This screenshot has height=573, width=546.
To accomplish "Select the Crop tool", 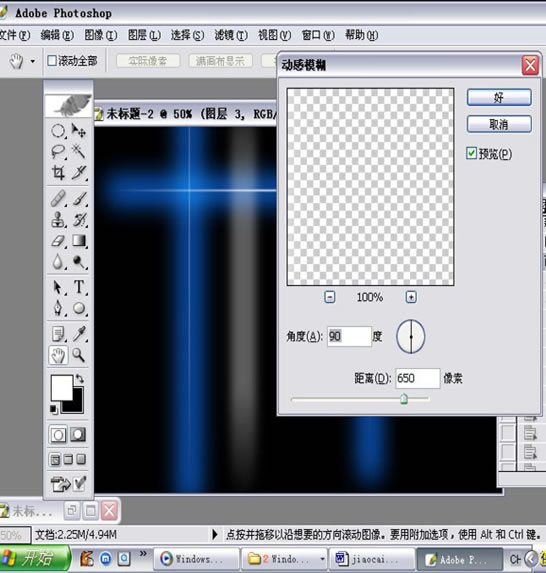I will tap(58, 172).
